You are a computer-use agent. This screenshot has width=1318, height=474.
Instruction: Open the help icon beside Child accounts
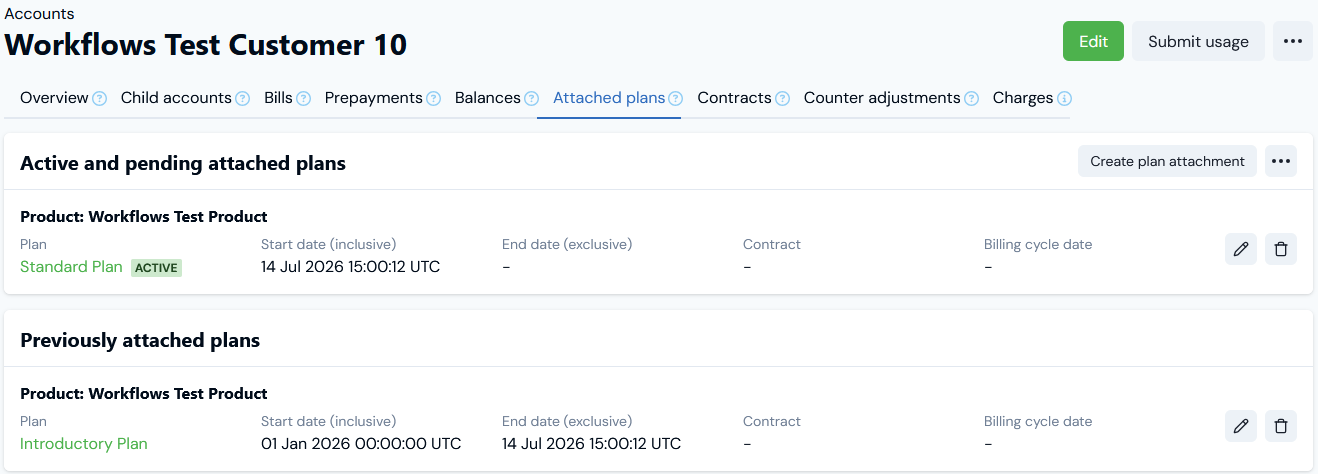coord(242,99)
